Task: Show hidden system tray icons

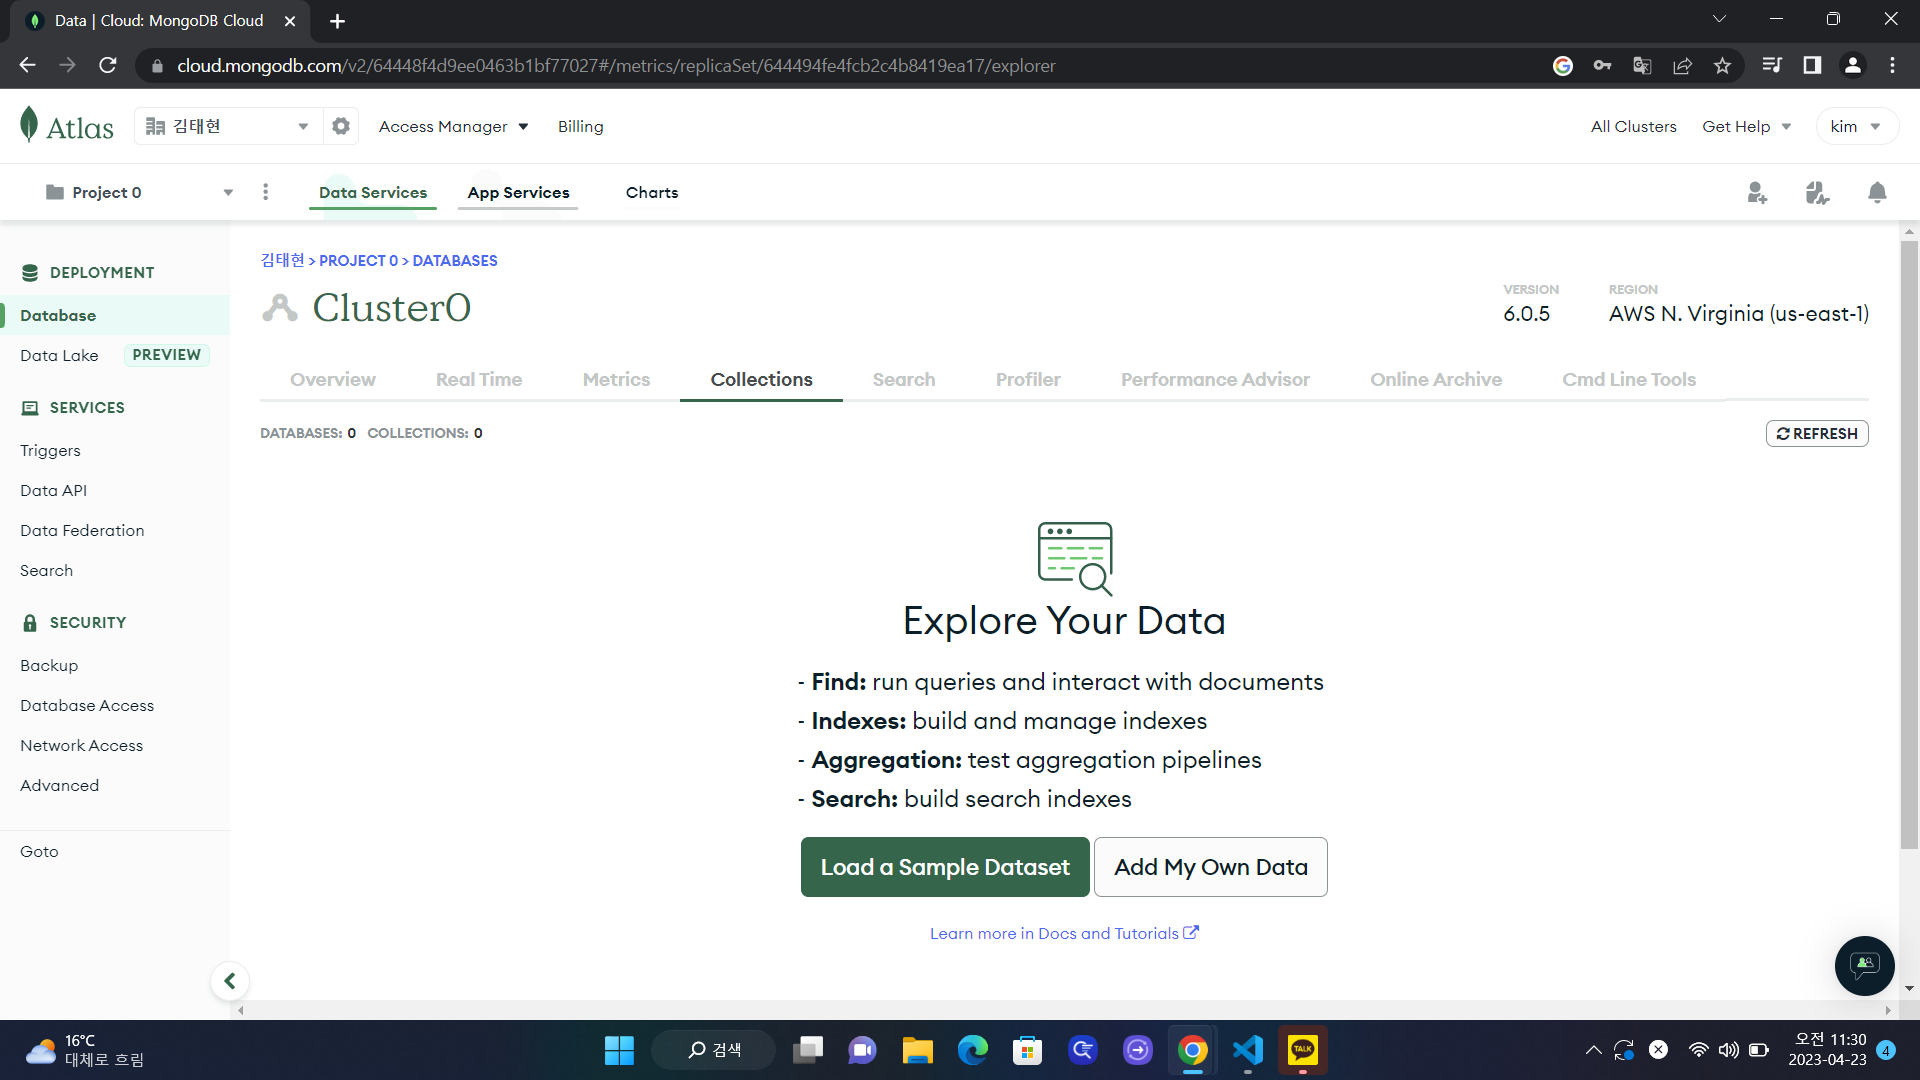Action: (x=1593, y=1050)
